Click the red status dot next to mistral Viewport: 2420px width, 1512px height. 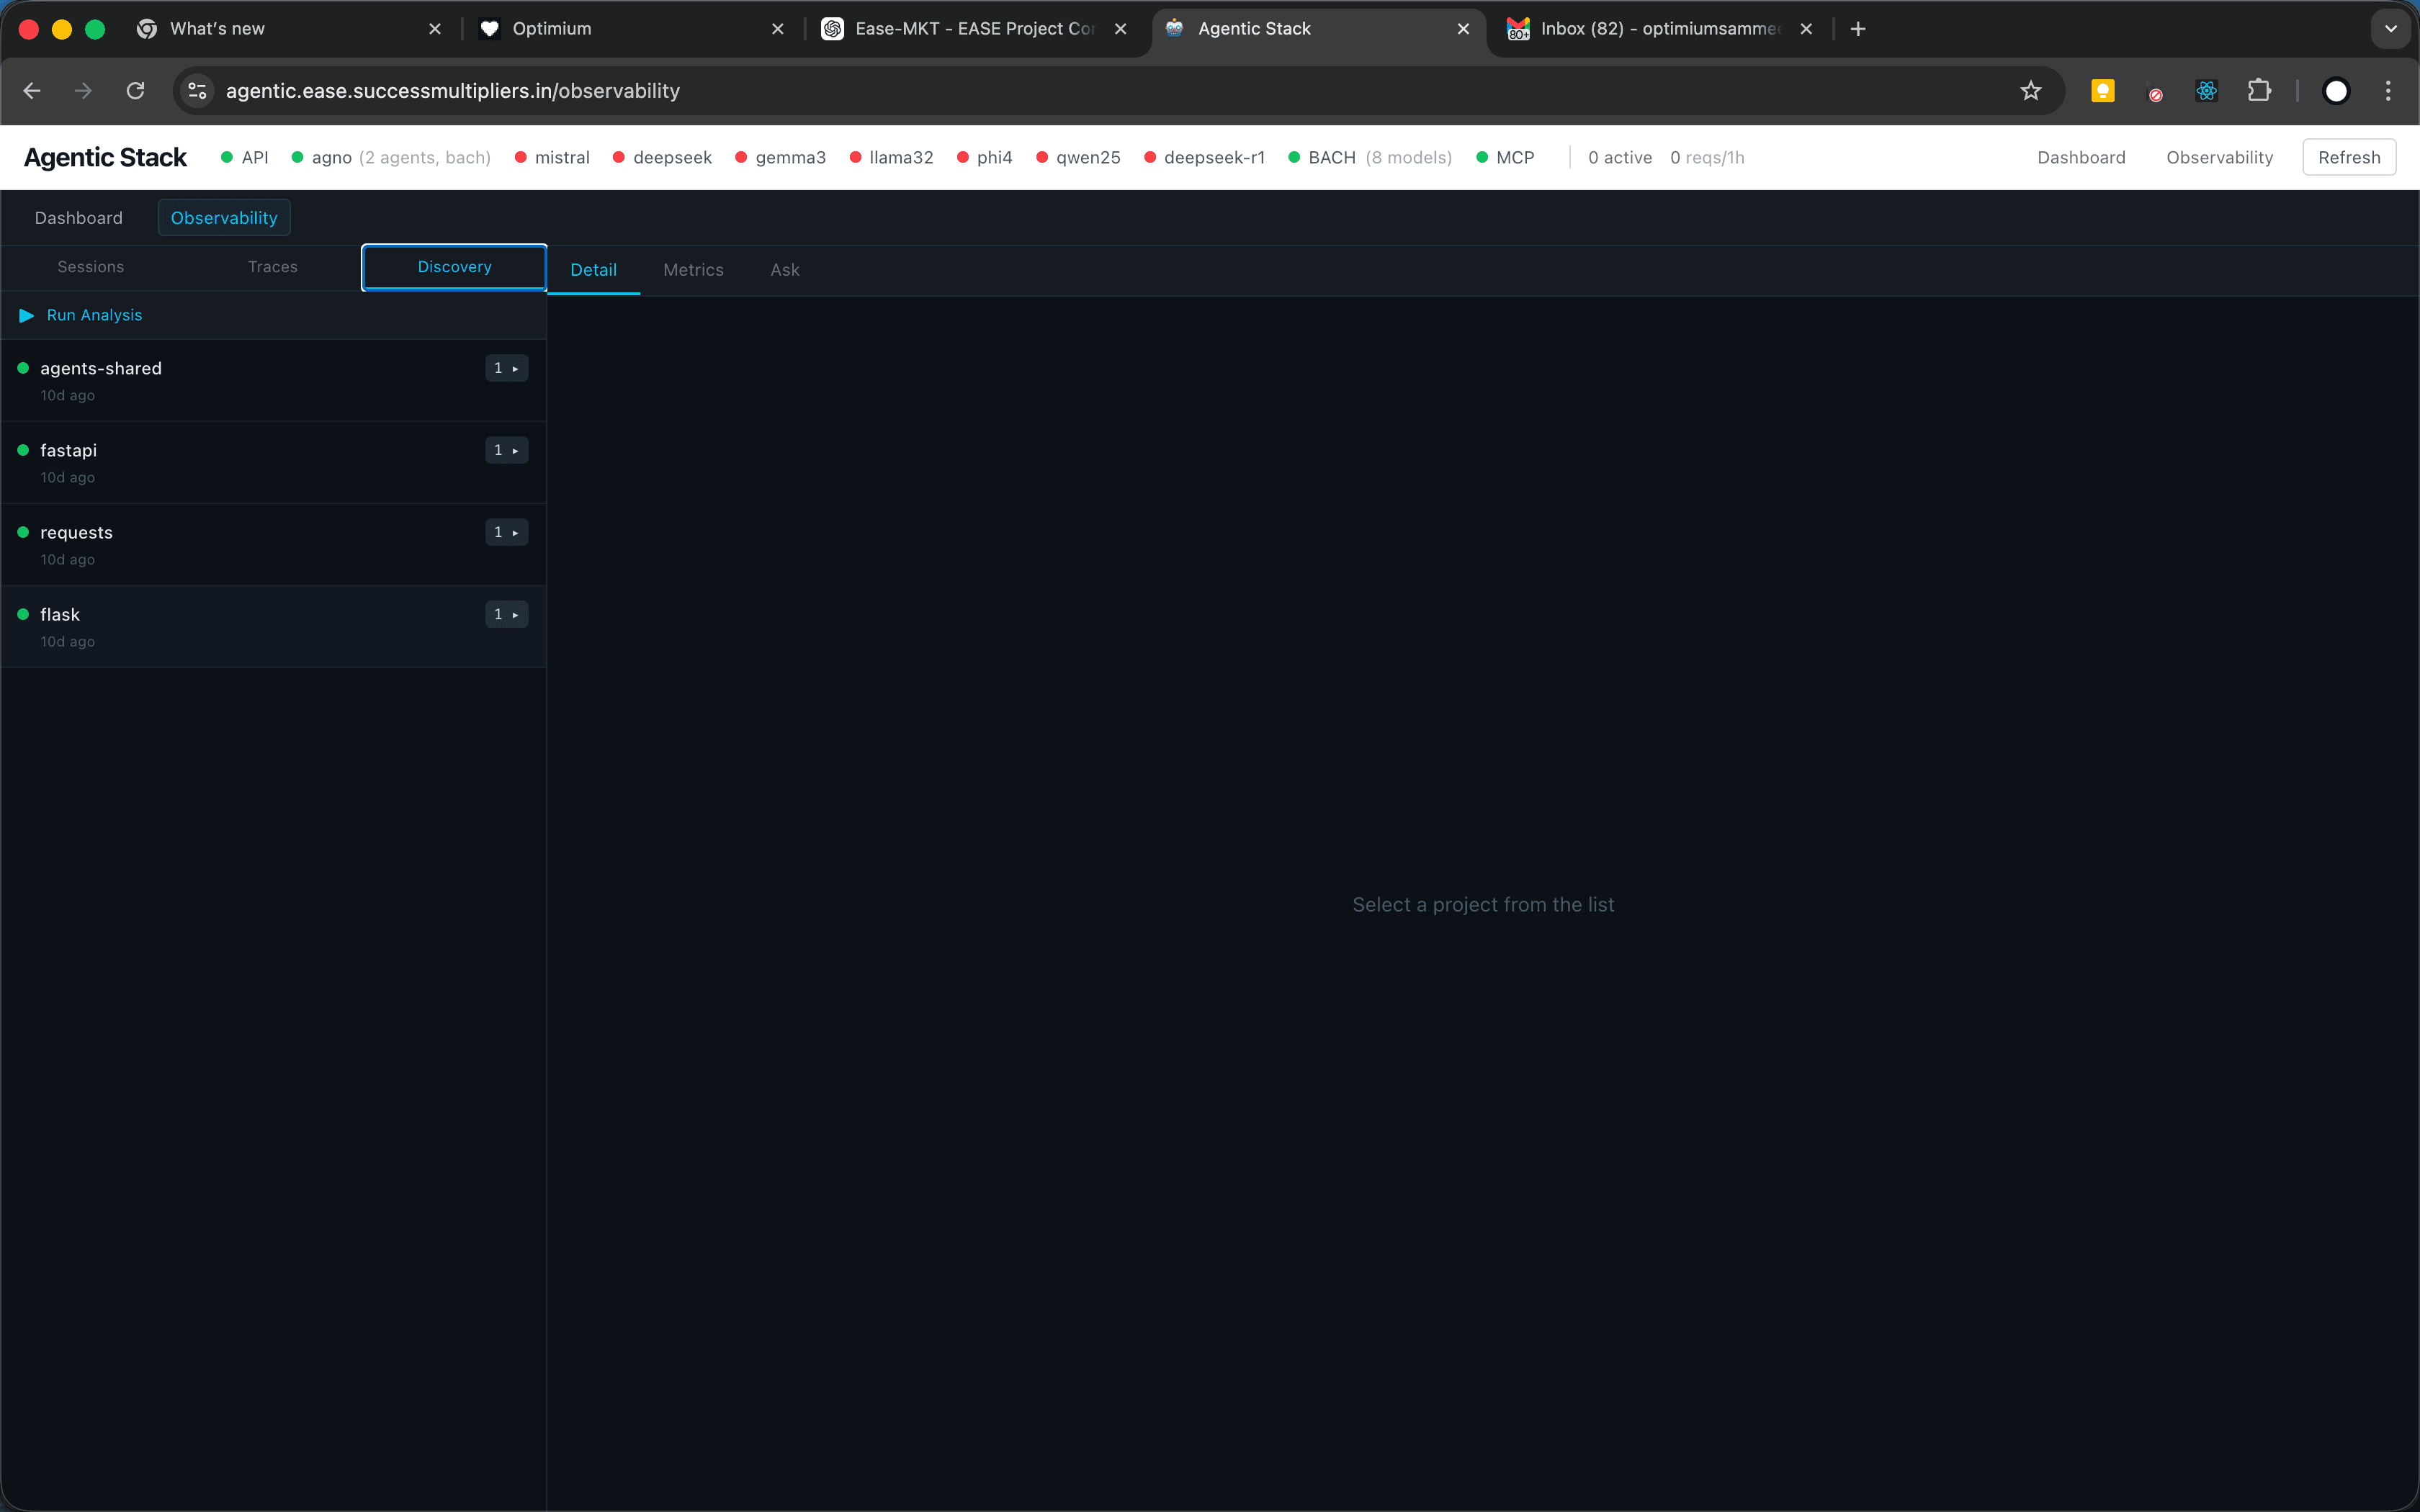[x=520, y=157]
